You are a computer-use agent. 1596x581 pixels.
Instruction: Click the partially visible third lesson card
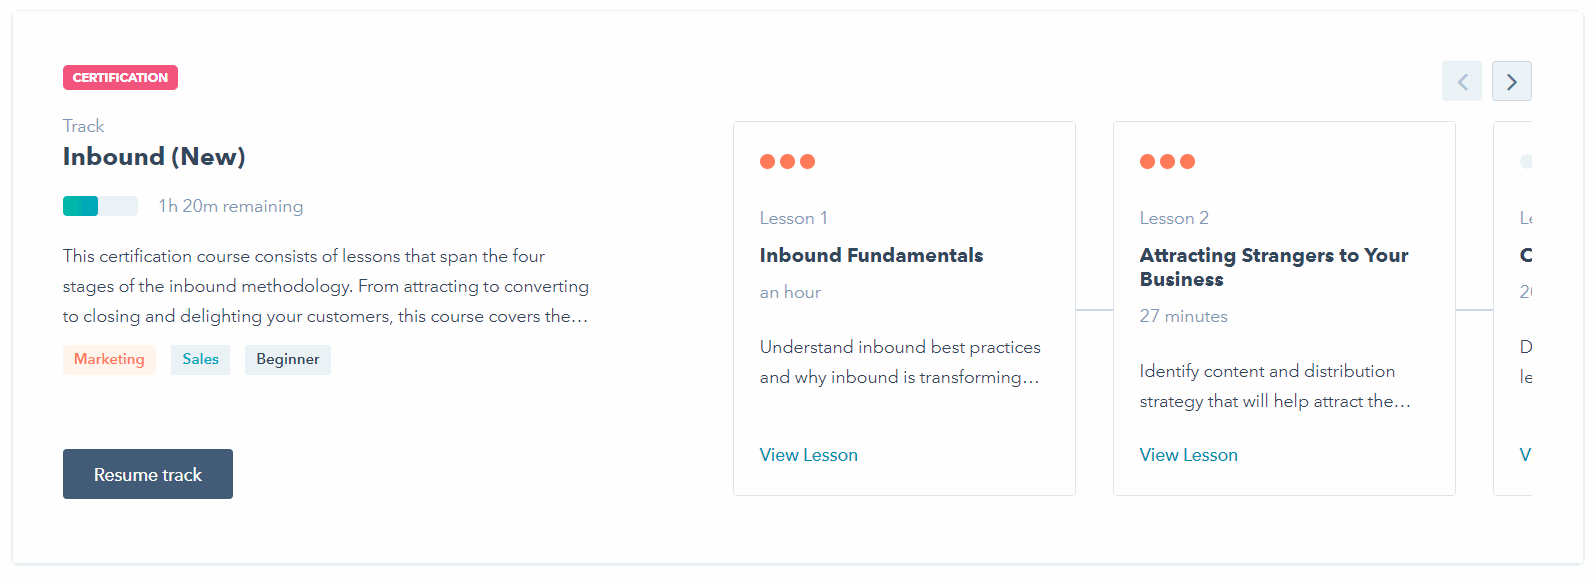pyautogui.click(x=1513, y=308)
